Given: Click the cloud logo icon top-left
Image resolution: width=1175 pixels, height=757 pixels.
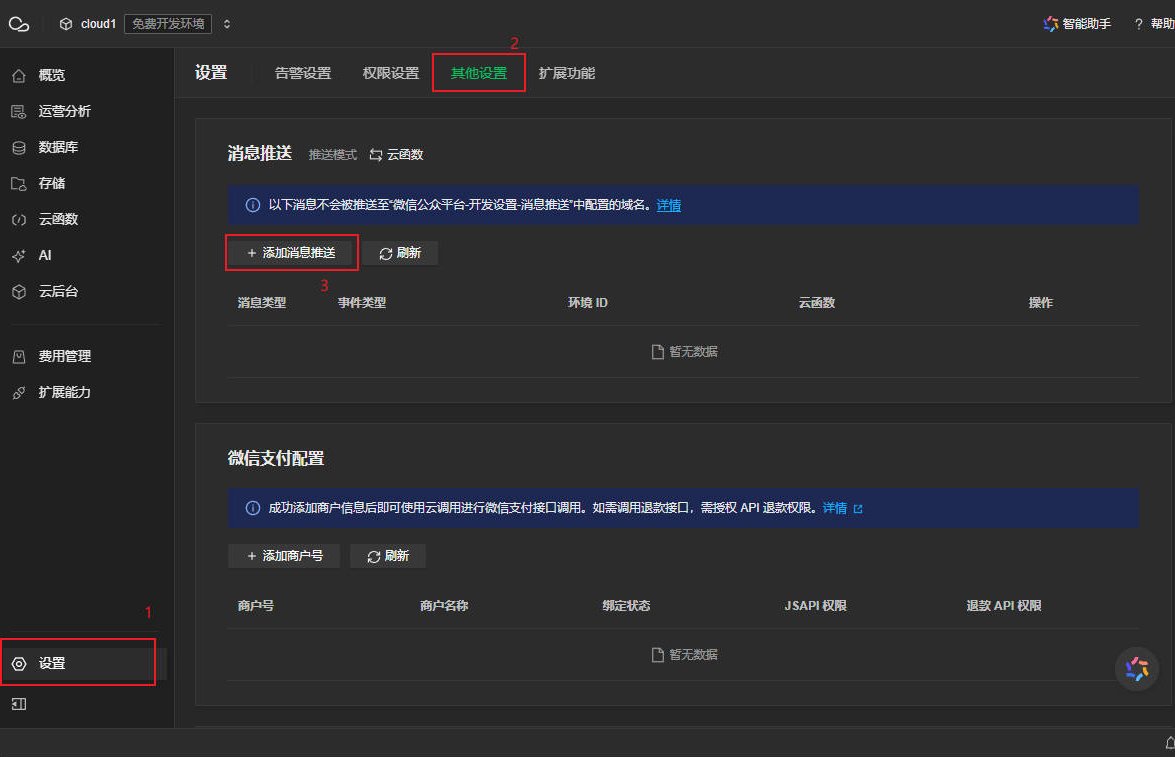Looking at the screenshot, I should pos(19,24).
